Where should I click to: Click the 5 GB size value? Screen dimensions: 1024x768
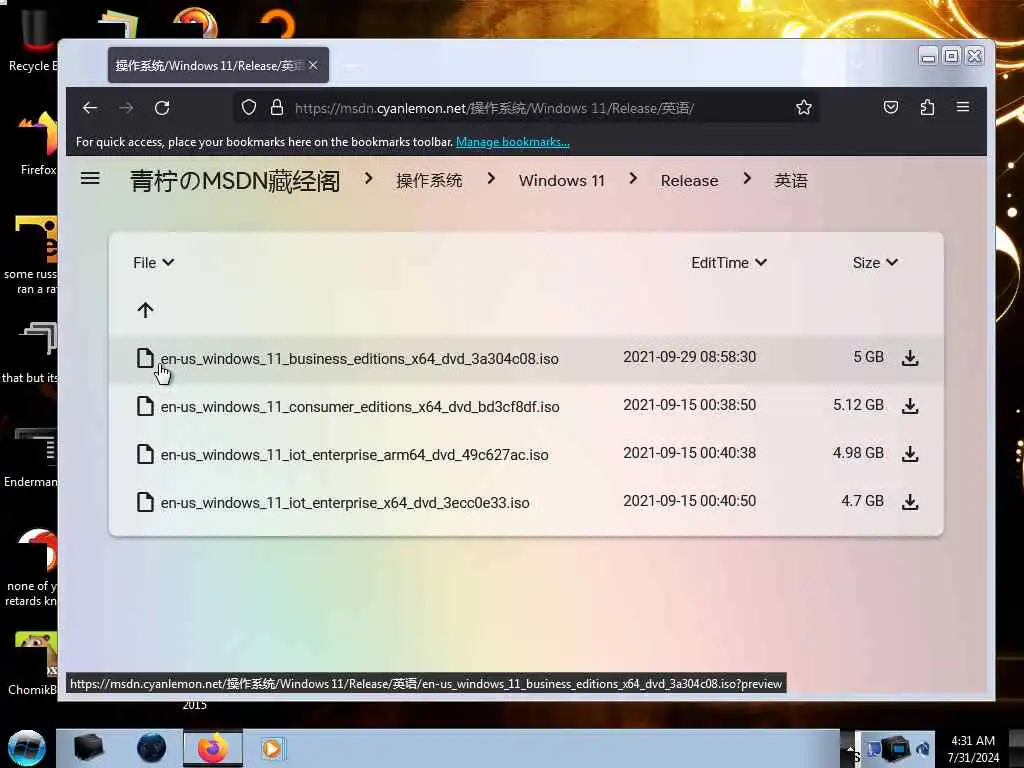click(x=869, y=357)
